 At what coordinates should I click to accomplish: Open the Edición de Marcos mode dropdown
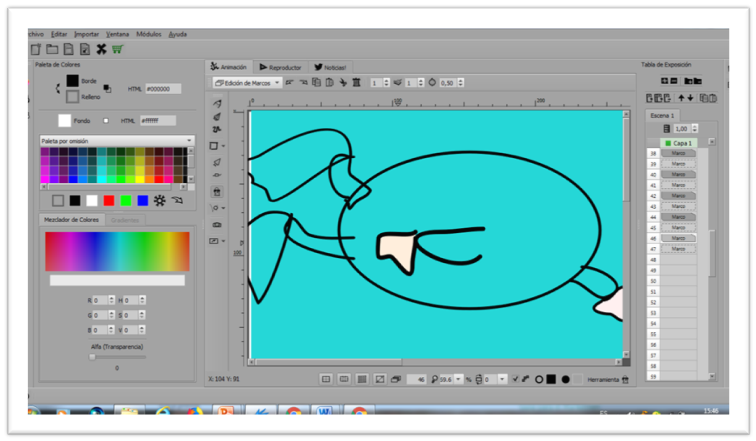pos(247,83)
